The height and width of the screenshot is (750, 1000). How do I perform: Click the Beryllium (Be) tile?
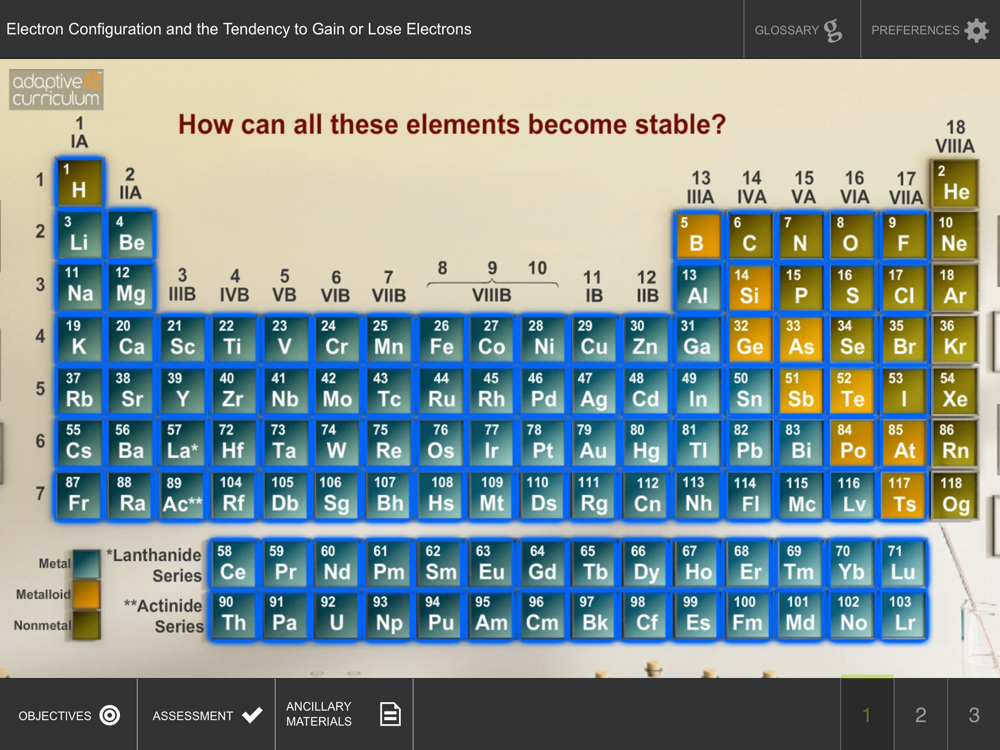tap(131, 235)
